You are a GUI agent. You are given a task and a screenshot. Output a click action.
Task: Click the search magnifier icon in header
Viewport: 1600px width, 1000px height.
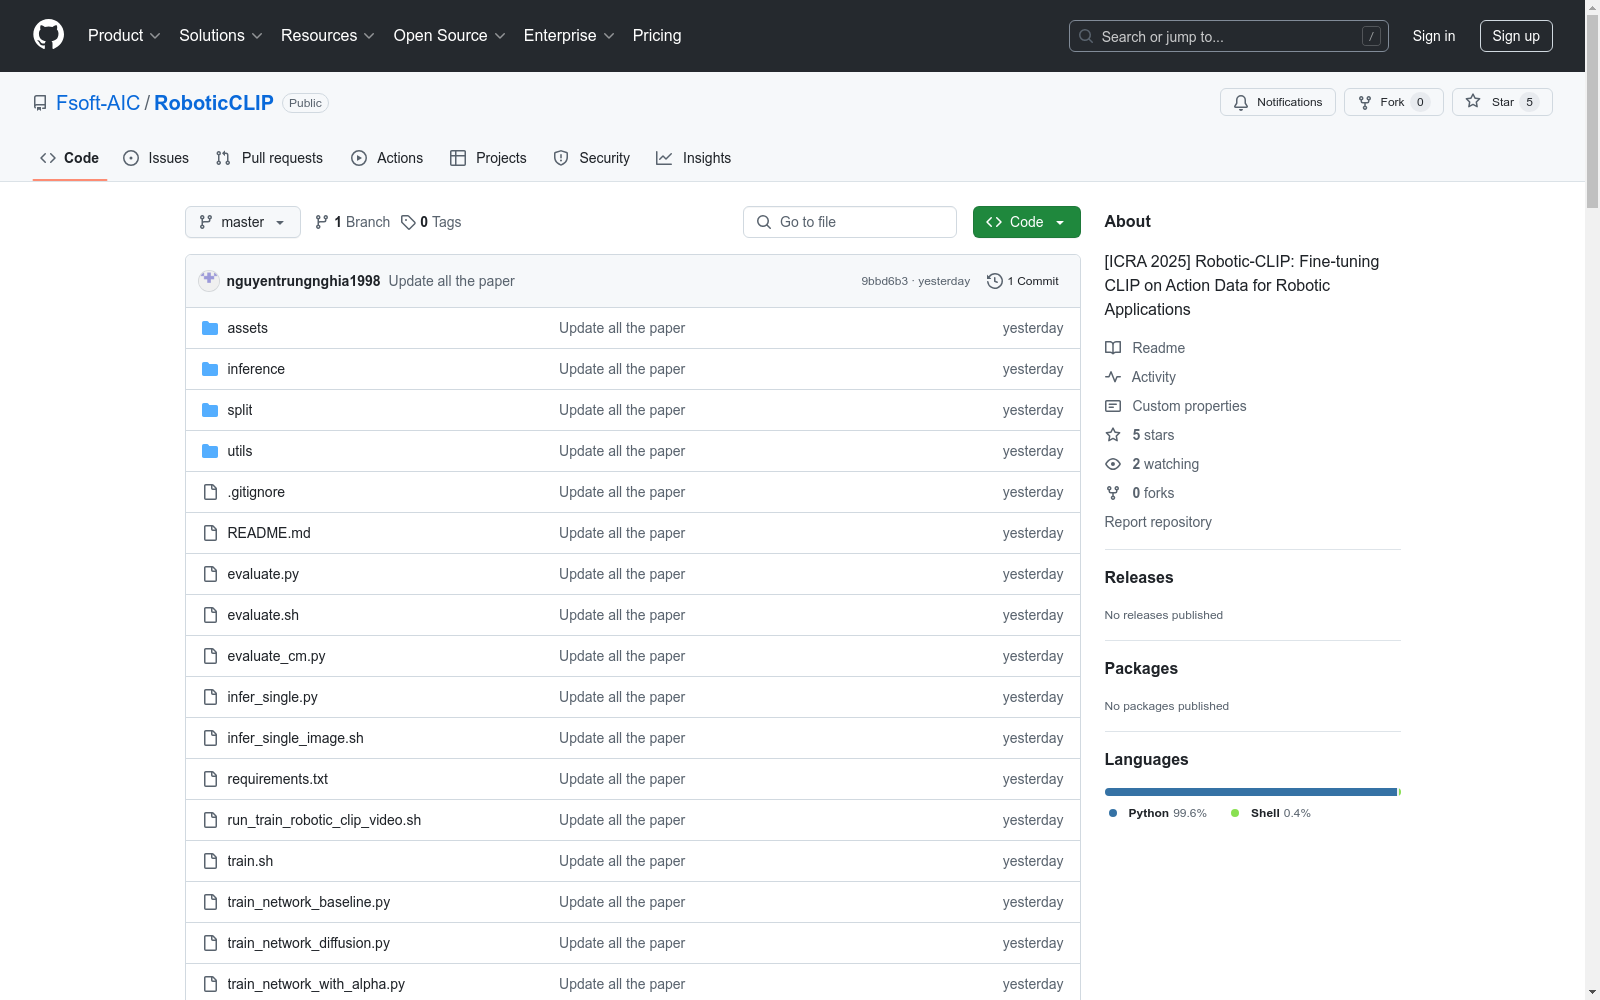[1086, 36]
